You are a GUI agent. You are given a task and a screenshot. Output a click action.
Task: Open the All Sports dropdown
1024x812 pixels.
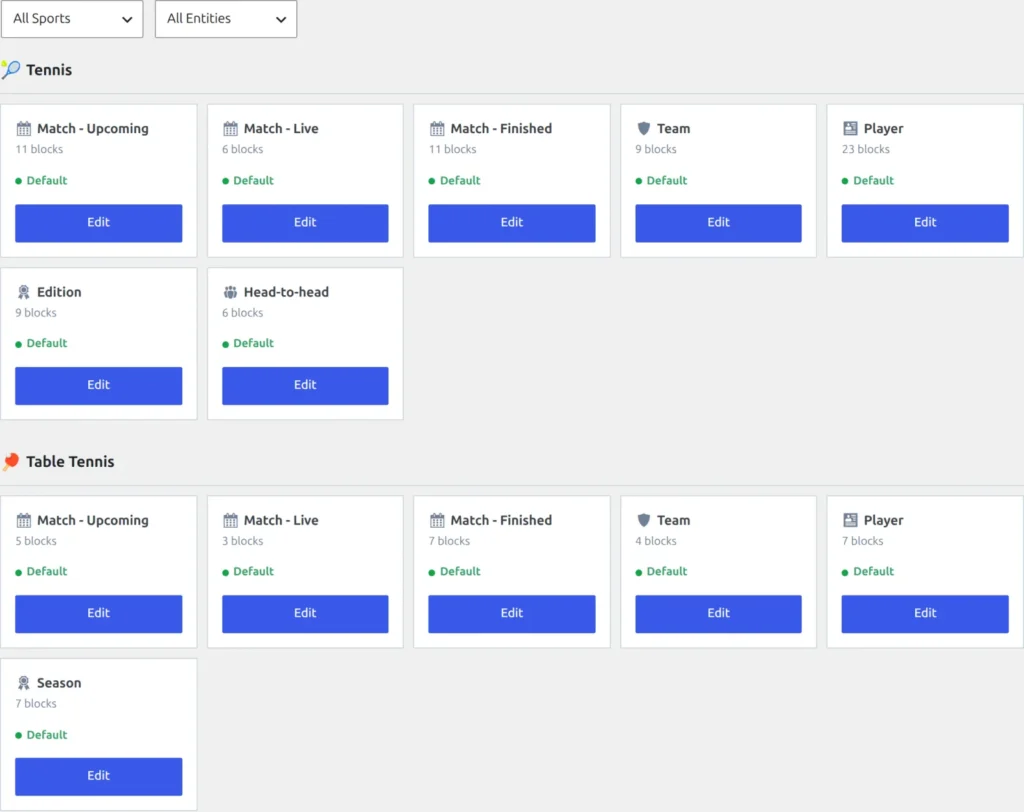(x=72, y=19)
